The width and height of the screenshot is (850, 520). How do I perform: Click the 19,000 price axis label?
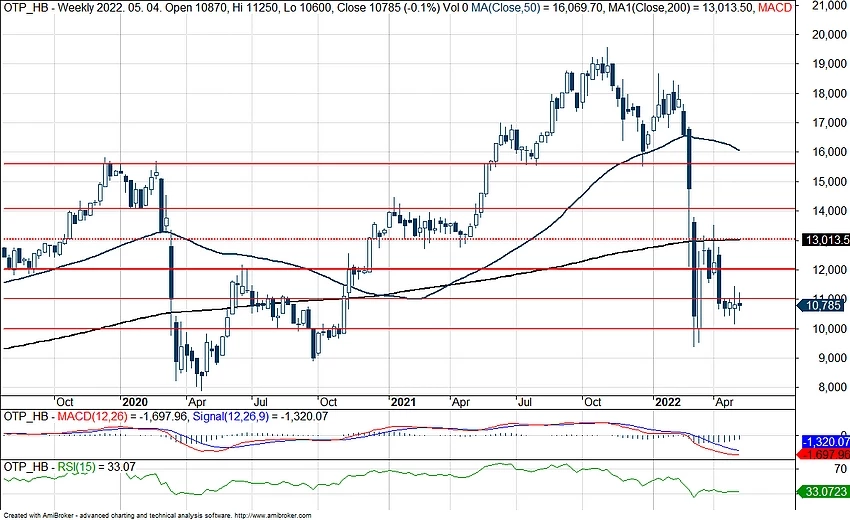coord(828,64)
